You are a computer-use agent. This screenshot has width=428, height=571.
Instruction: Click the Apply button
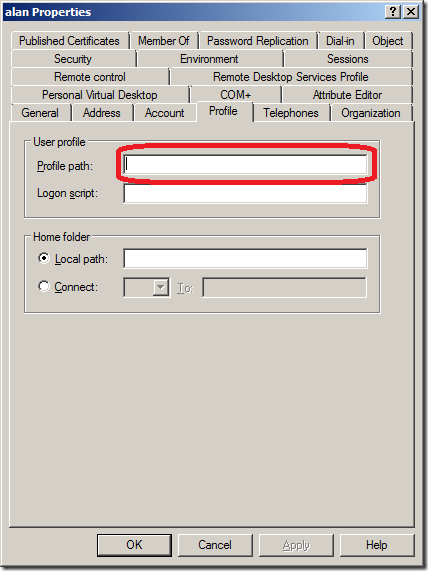[x=296, y=545]
